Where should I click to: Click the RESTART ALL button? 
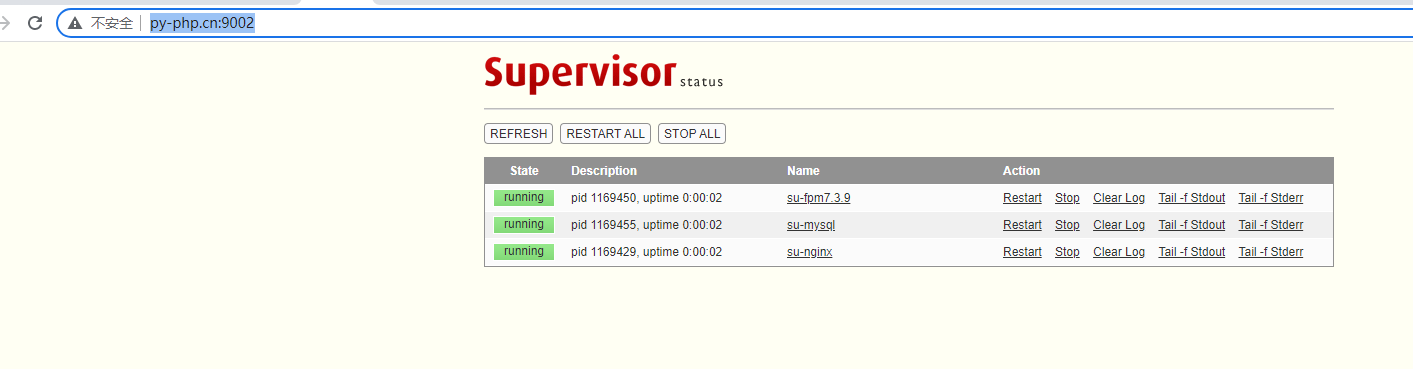(606, 134)
